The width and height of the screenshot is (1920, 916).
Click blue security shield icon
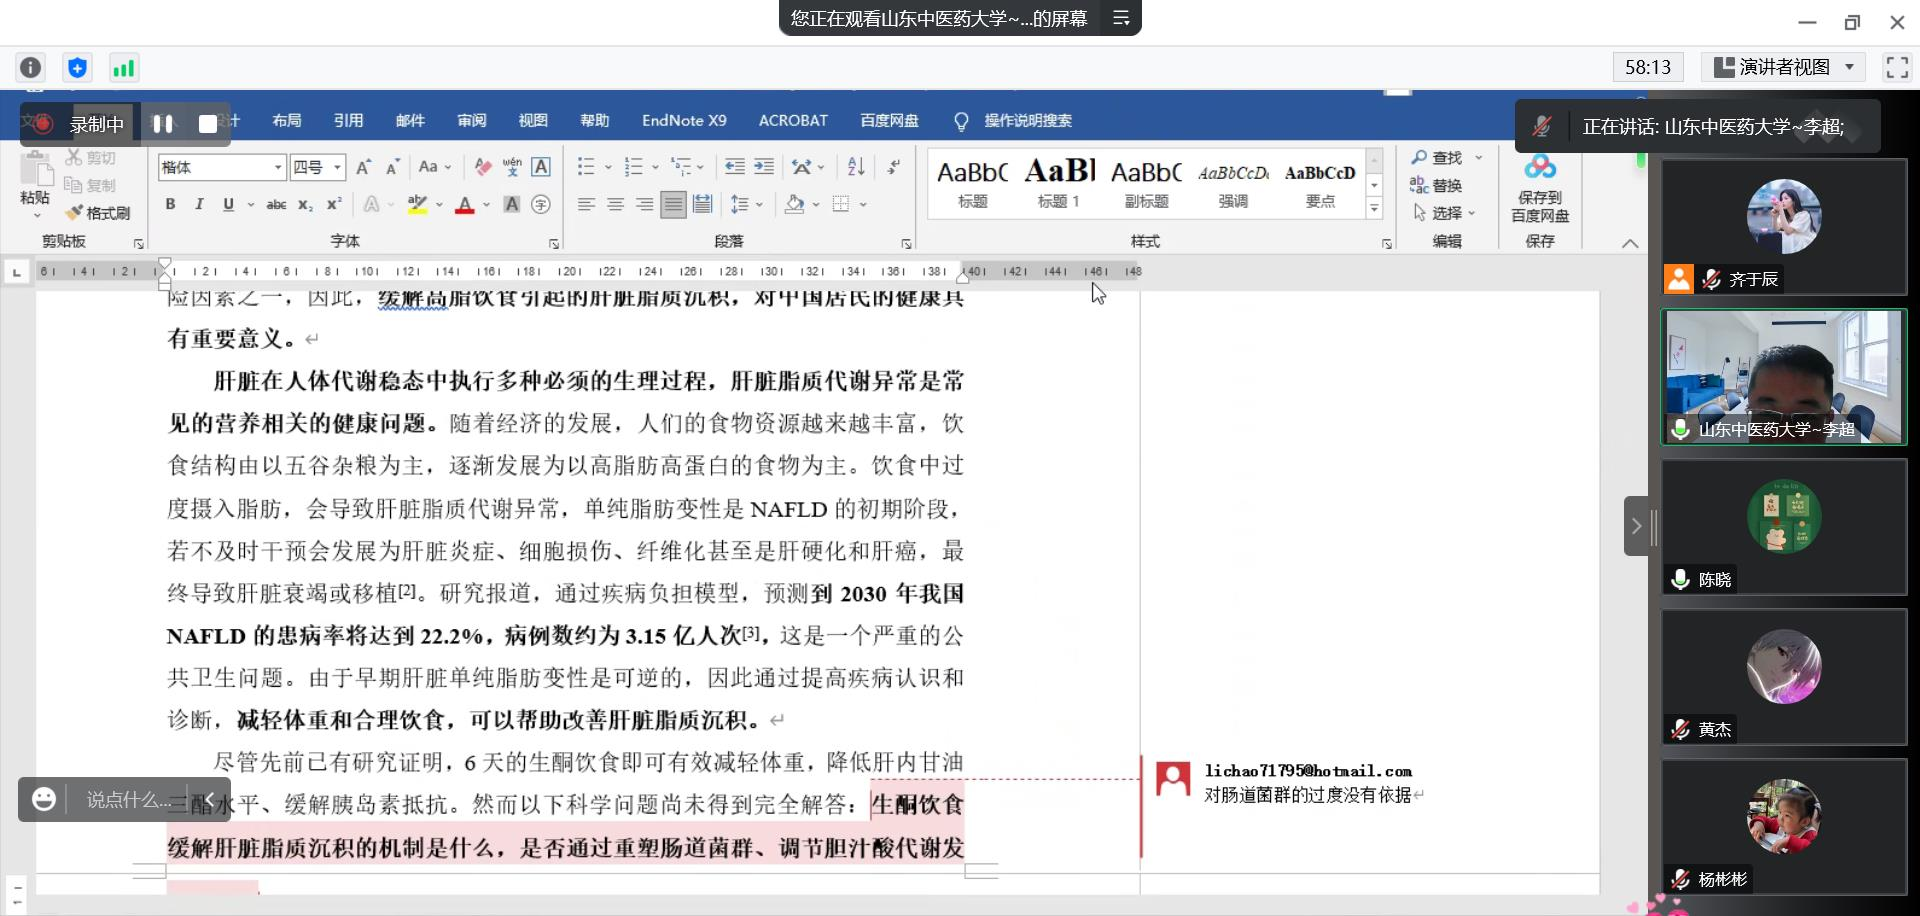(x=77, y=67)
